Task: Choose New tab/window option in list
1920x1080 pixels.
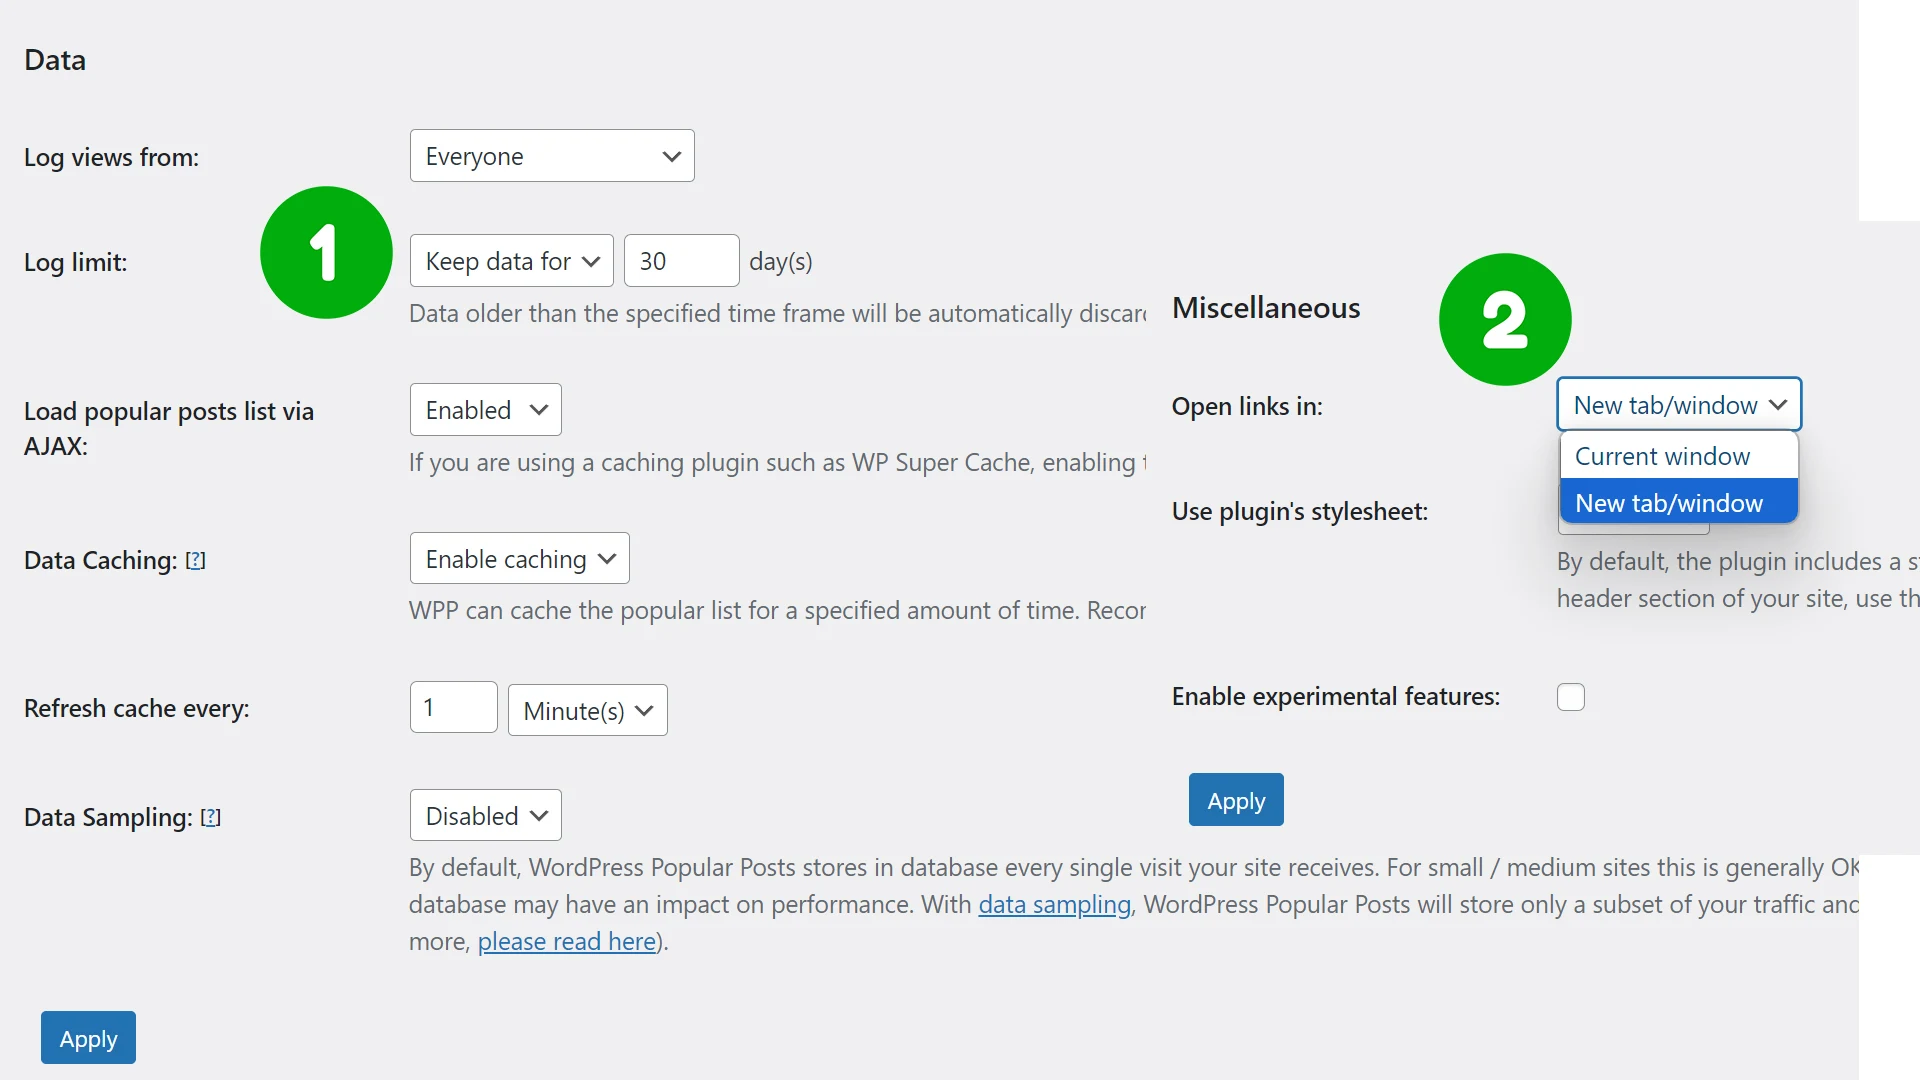Action: click(x=1679, y=503)
